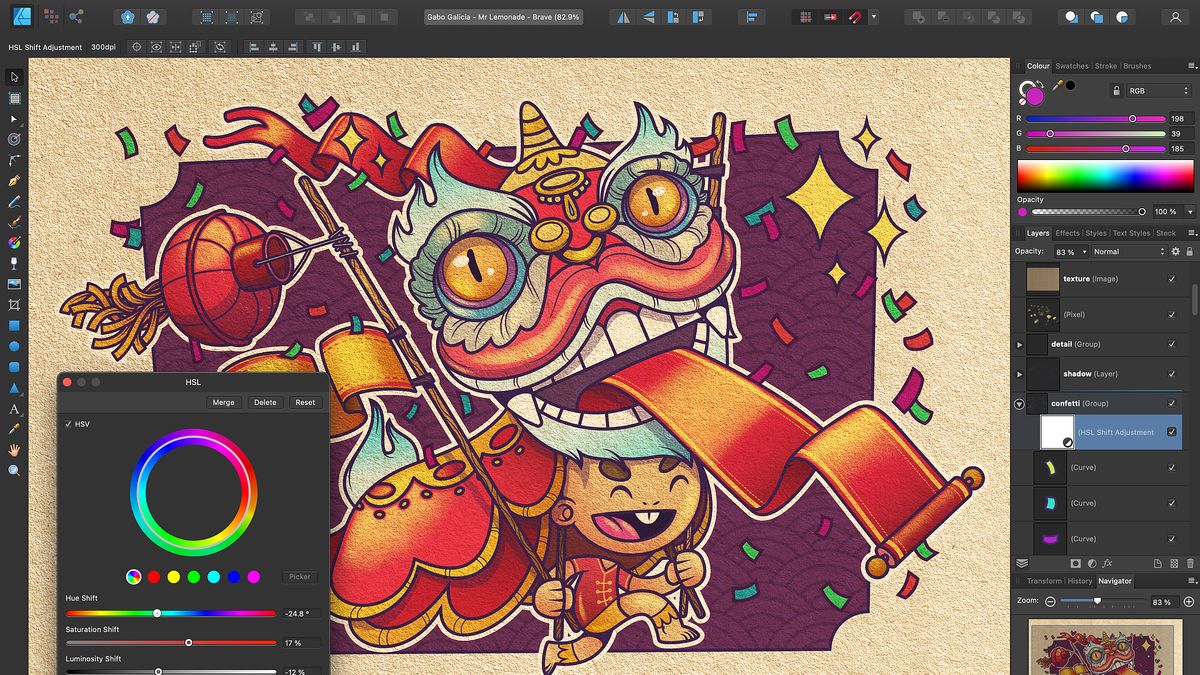This screenshot has width=1200, height=675.
Task: Open the Normal blend mode dropdown
Action: (1127, 251)
